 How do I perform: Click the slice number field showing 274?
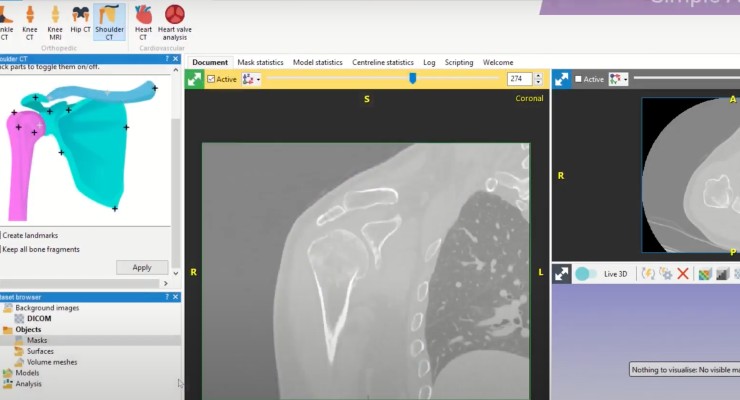point(520,79)
